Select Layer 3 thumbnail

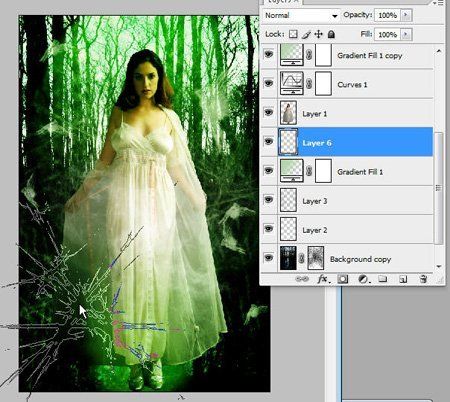pos(288,200)
